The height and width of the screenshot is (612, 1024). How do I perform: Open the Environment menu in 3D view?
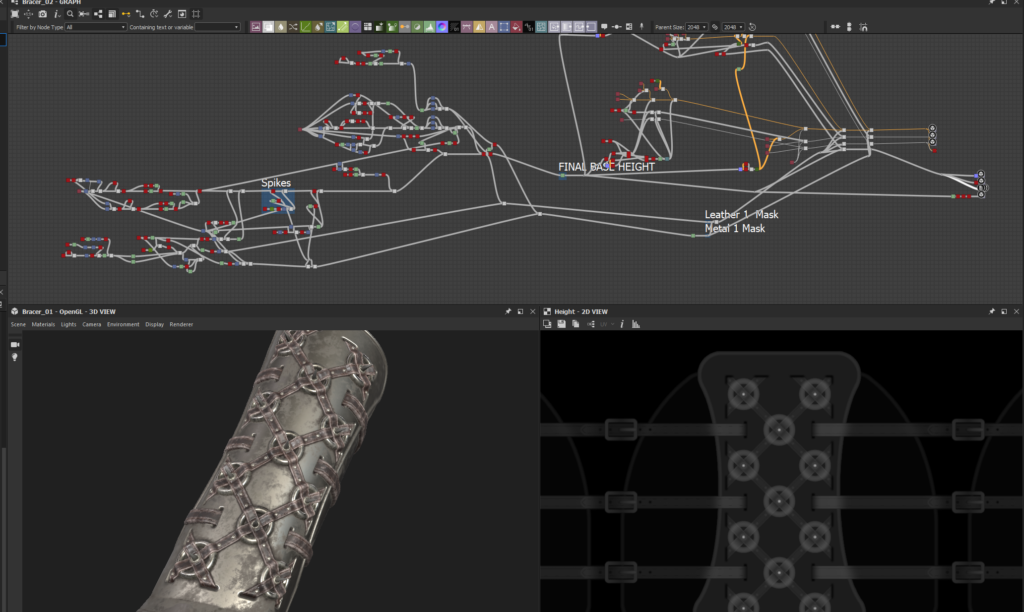124,325
